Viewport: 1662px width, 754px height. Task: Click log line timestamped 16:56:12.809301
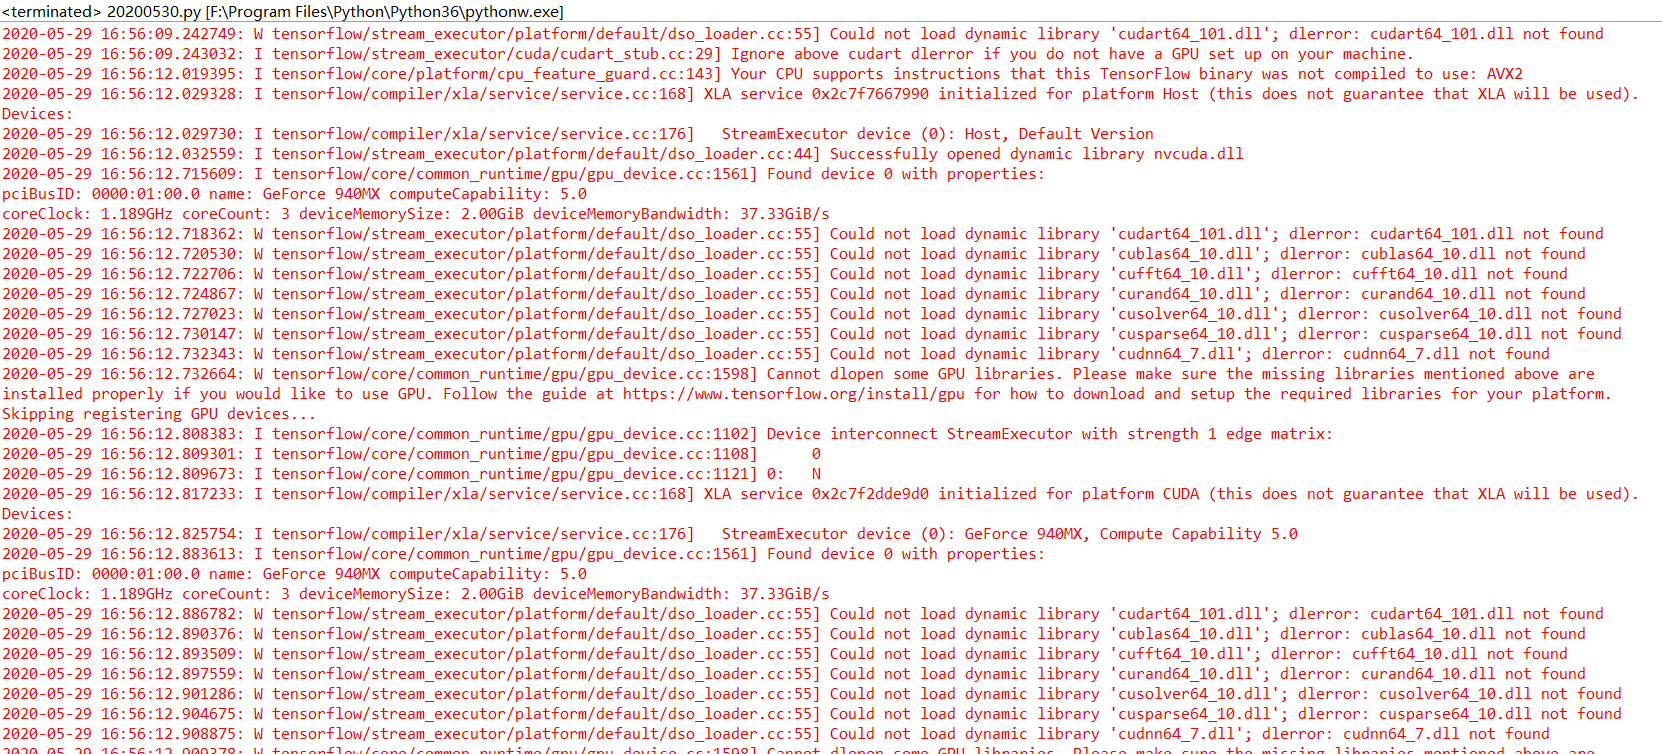[411, 454]
